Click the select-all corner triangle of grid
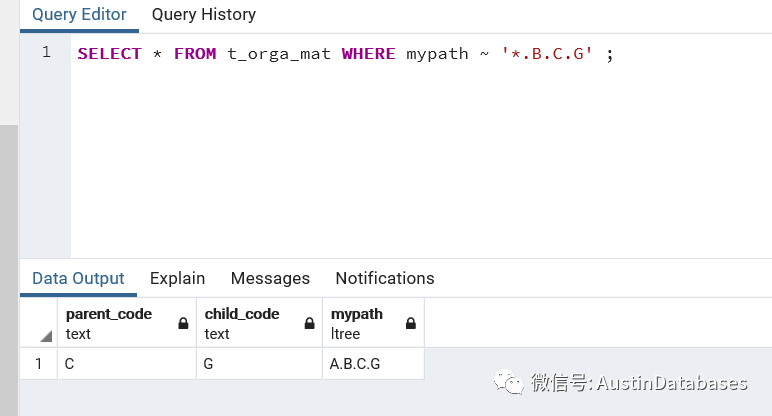 click(x=46, y=337)
